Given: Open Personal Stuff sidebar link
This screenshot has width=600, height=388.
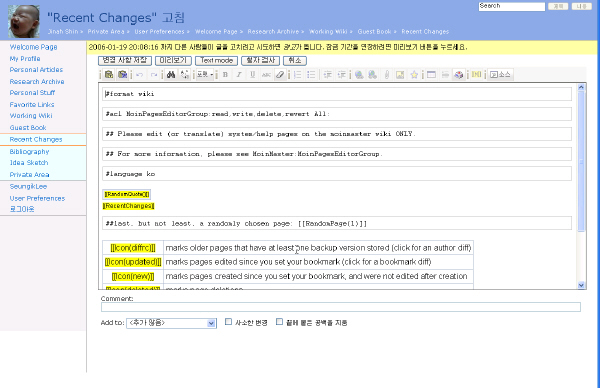Looking at the screenshot, I should click(x=32, y=93).
